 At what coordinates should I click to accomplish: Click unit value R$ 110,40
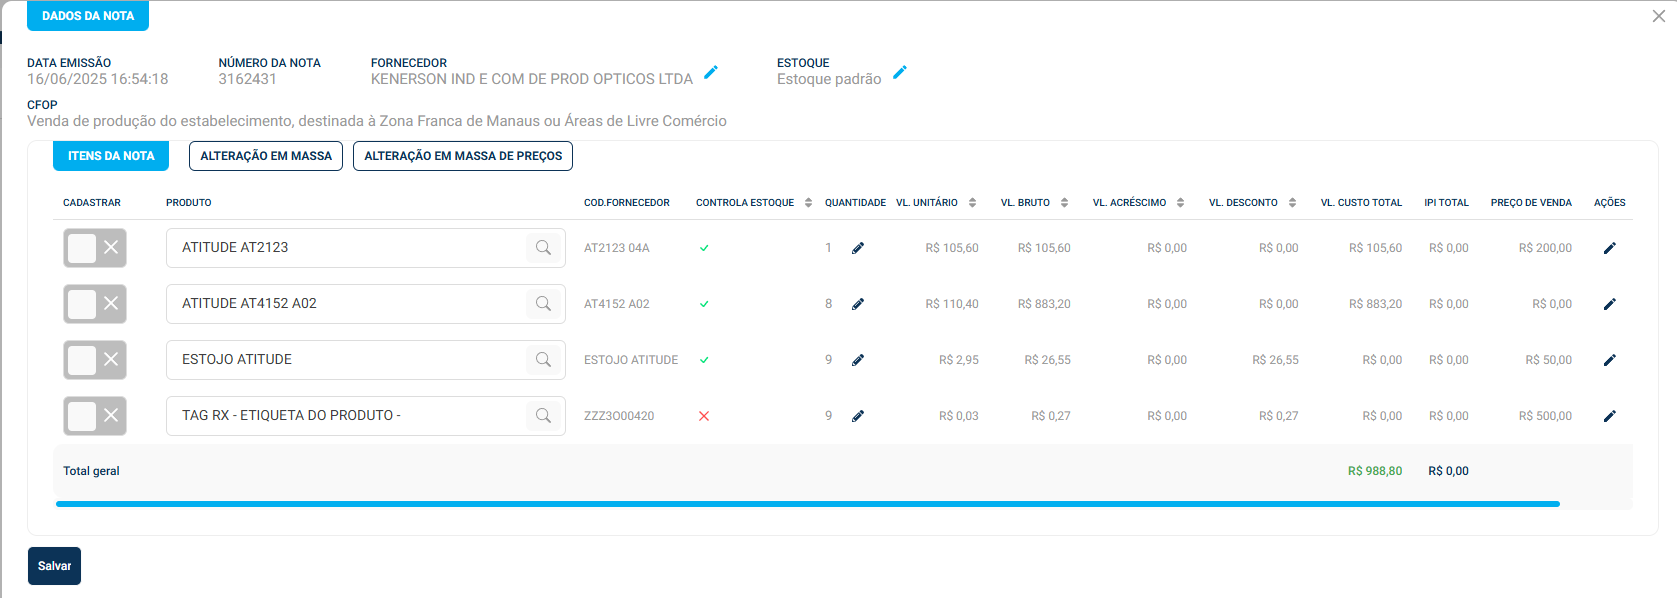click(952, 304)
